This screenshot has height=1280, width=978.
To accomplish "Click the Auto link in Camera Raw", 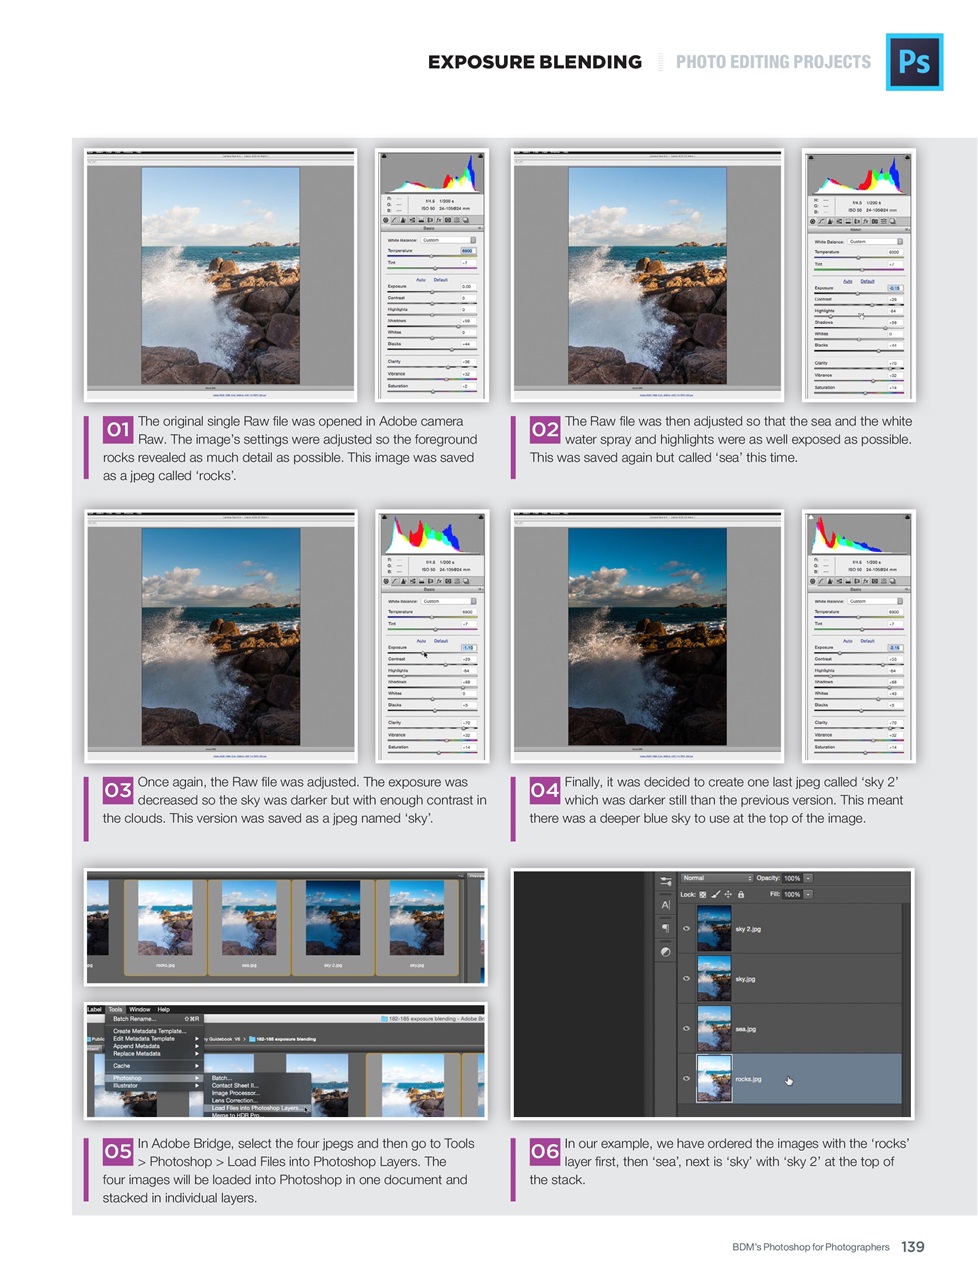I will 421,280.
